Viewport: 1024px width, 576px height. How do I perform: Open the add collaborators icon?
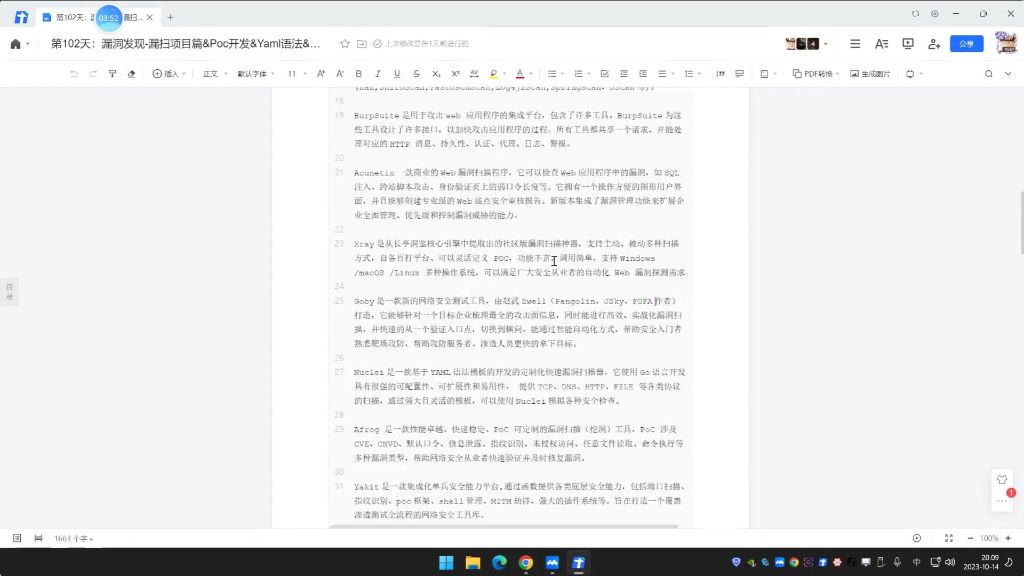point(934,44)
